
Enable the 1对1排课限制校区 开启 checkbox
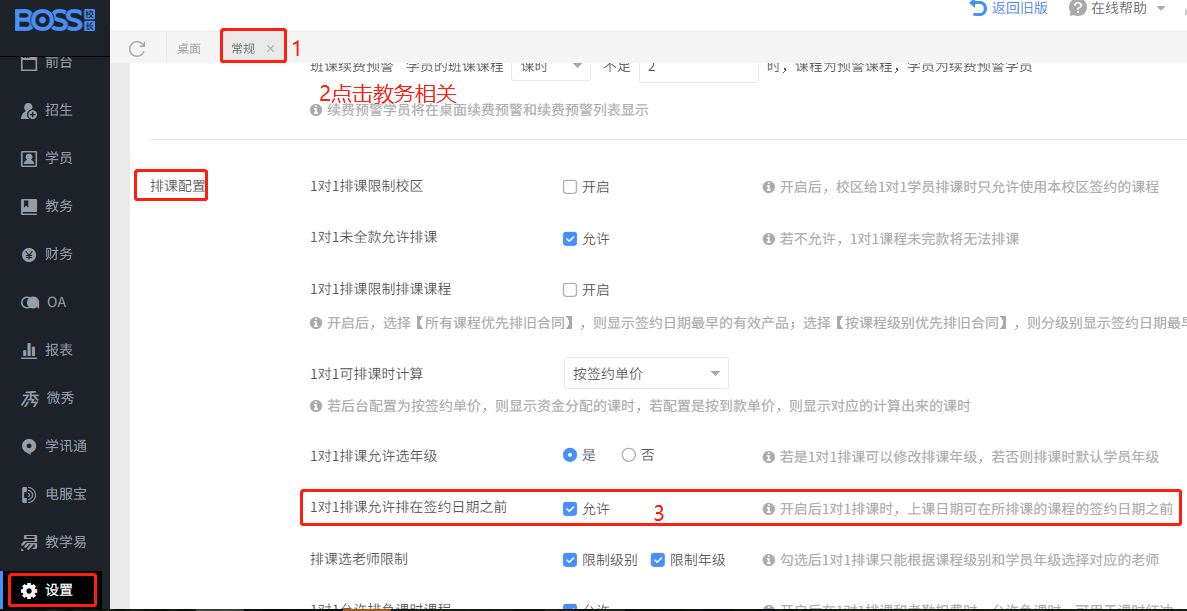(570, 187)
